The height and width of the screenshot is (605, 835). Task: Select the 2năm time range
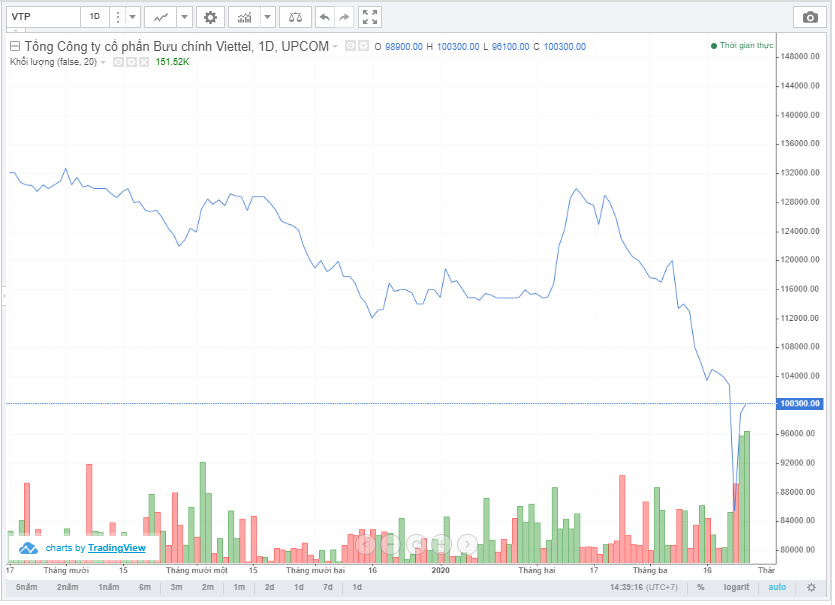(x=68, y=587)
